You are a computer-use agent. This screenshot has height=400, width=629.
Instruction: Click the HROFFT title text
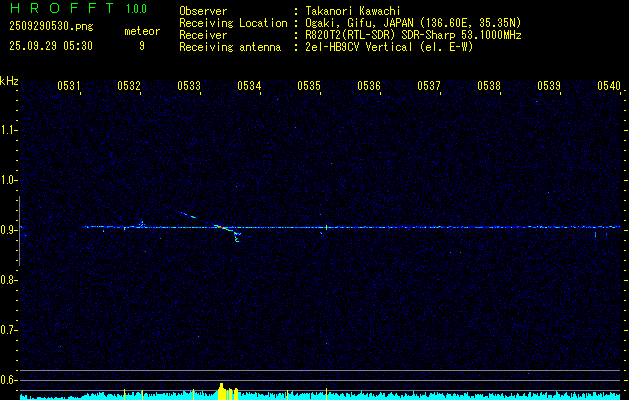click(x=62, y=8)
